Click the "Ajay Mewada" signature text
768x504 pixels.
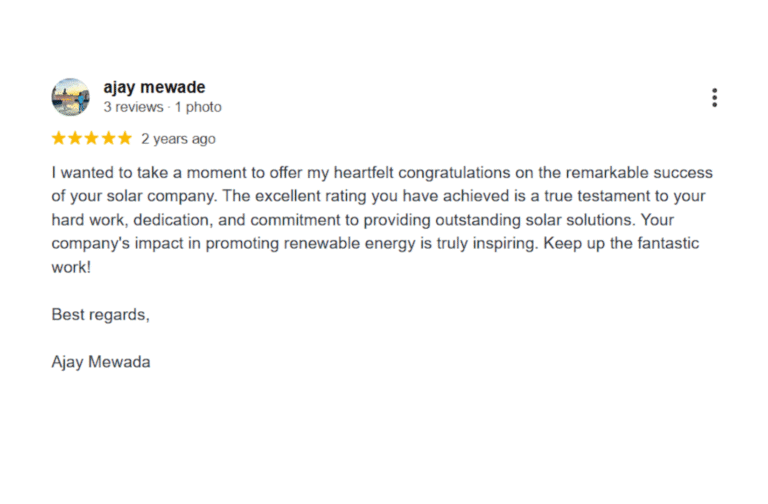(101, 362)
